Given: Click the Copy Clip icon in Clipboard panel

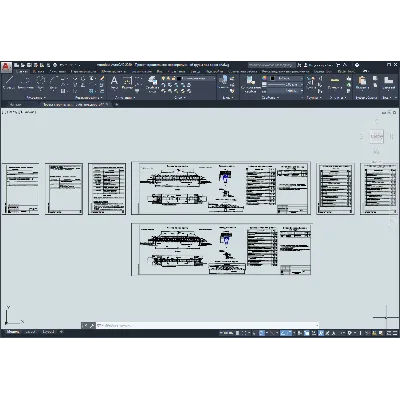Looking at the screenshot, I should pos(375,85).
